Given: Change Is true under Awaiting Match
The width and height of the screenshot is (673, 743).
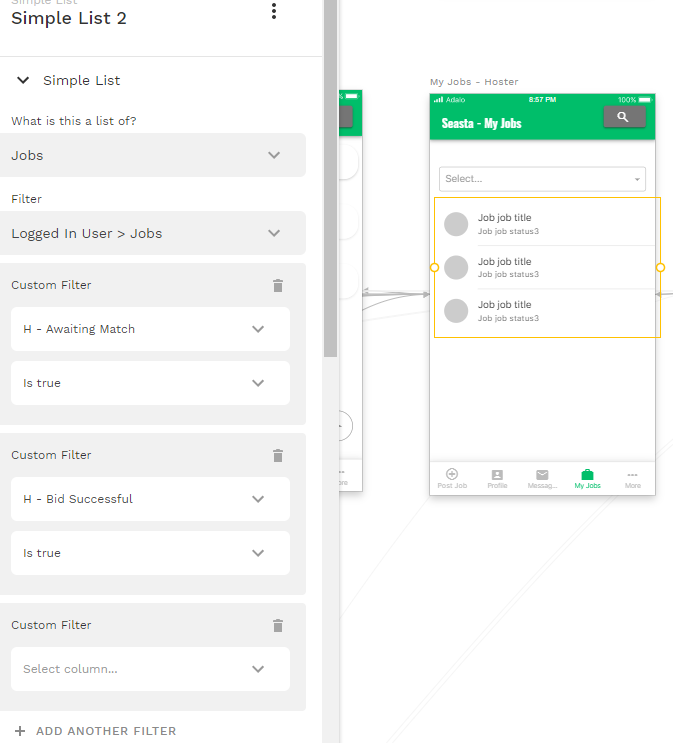Looking at the screenshot, I should point(150,383).
